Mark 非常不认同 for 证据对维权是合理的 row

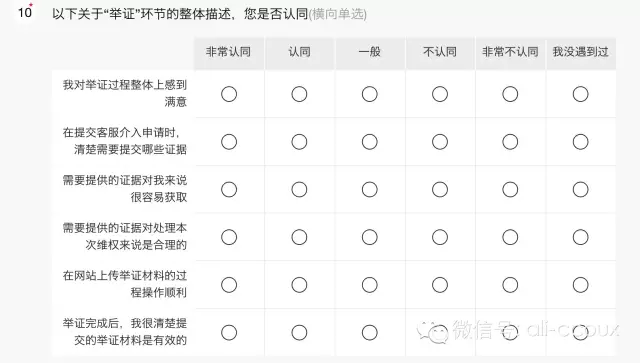click(x=510, y=237)
